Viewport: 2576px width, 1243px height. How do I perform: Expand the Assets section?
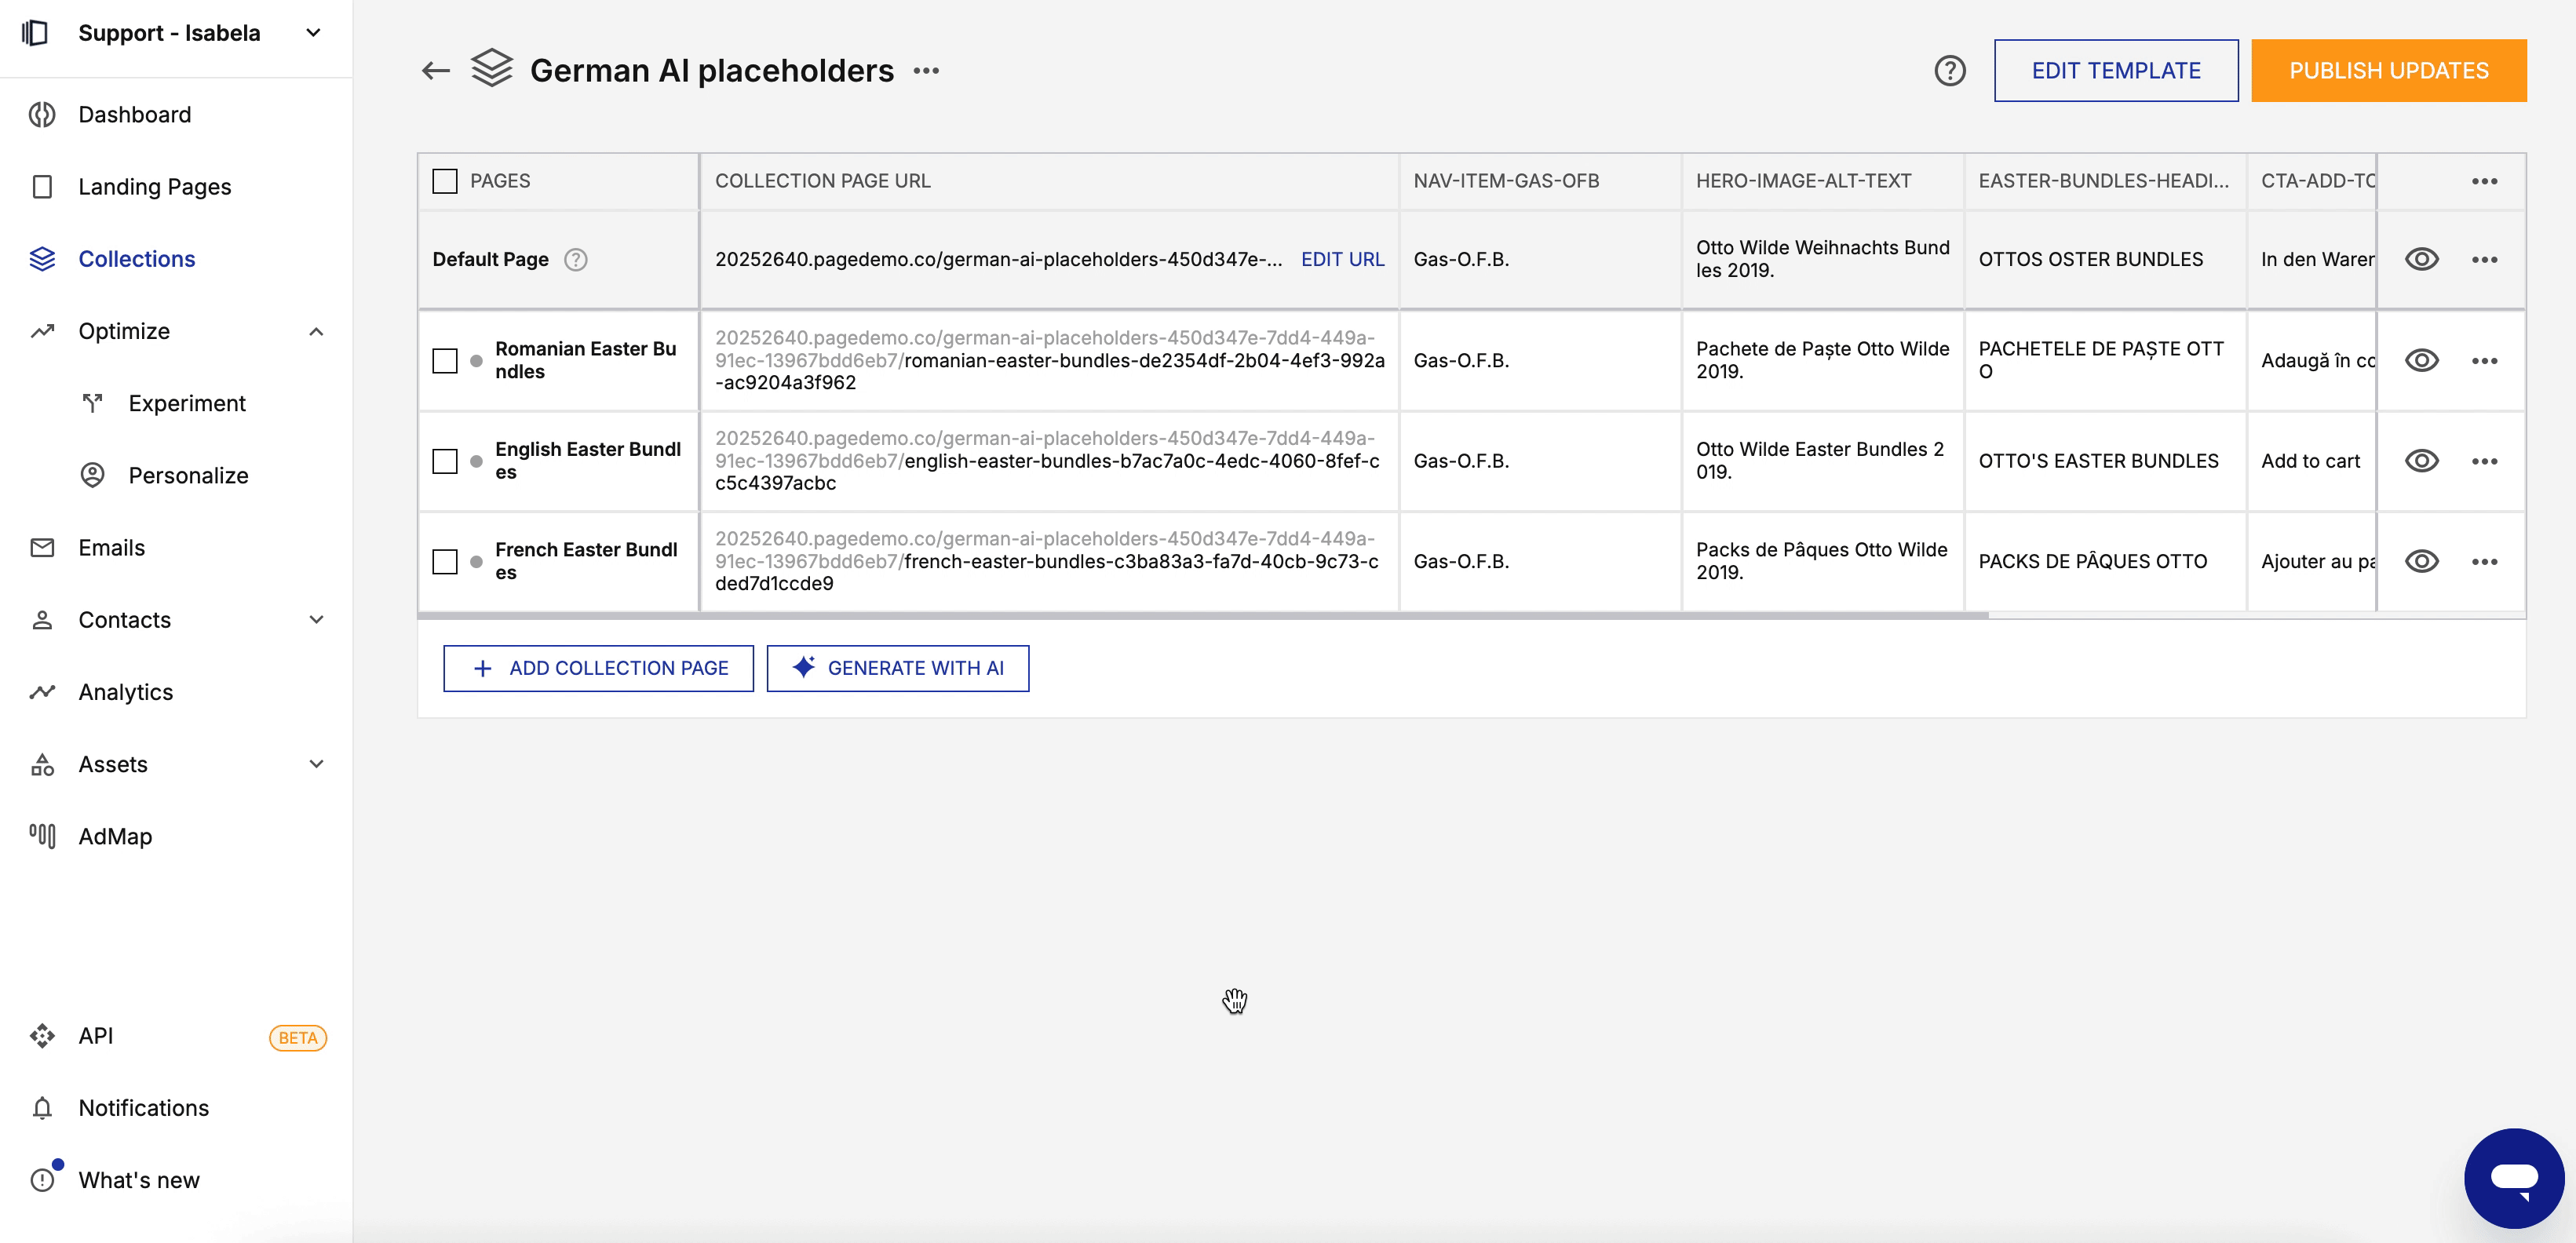point(316,763)
